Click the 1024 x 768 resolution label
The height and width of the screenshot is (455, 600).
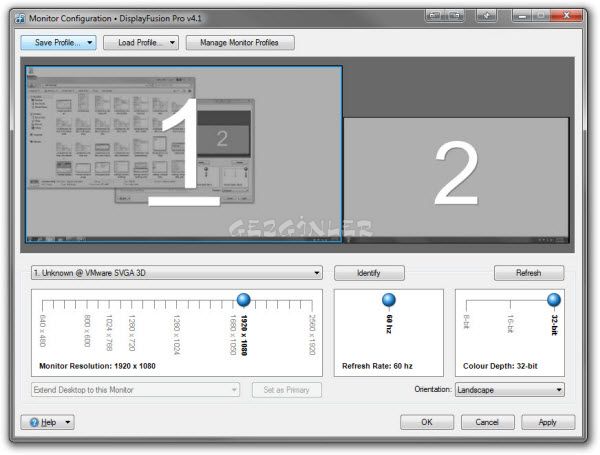coord(109,333)
